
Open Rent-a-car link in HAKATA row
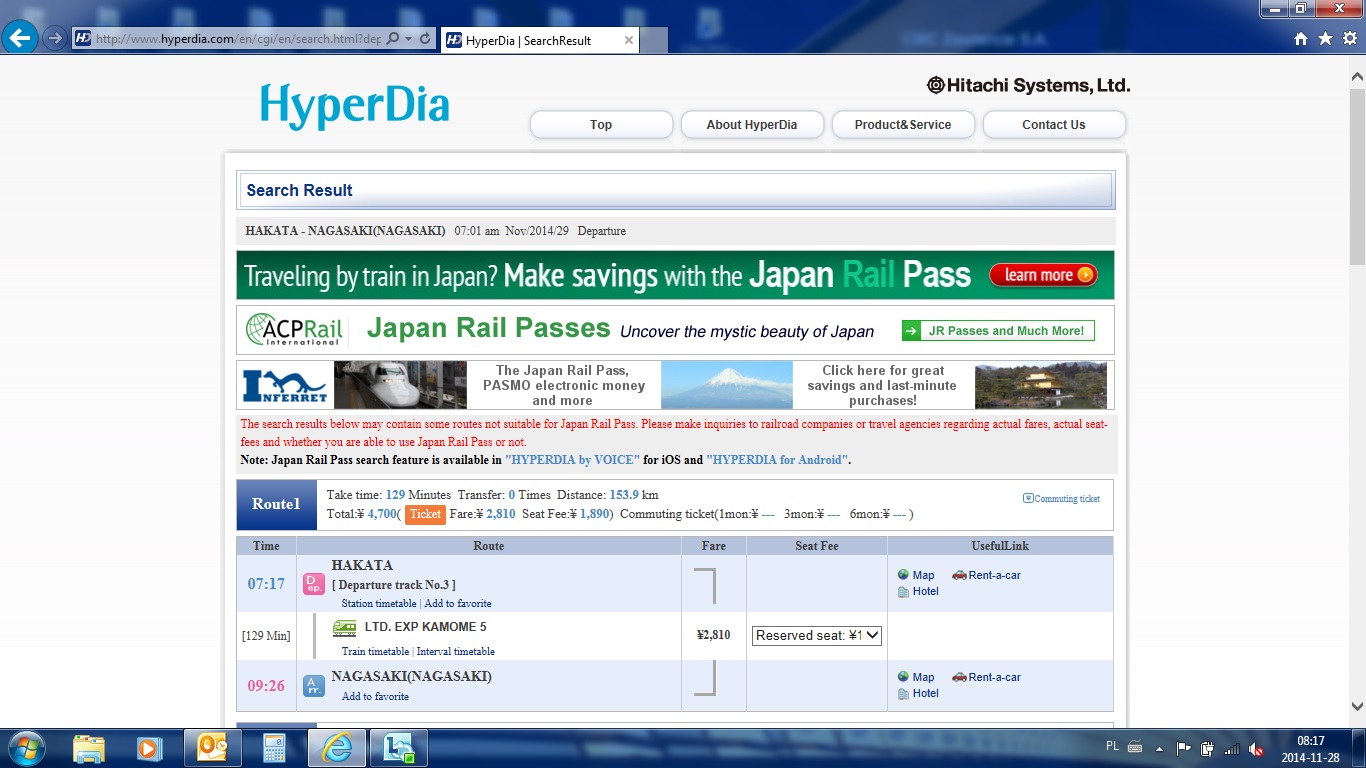[x=987, y=575]
